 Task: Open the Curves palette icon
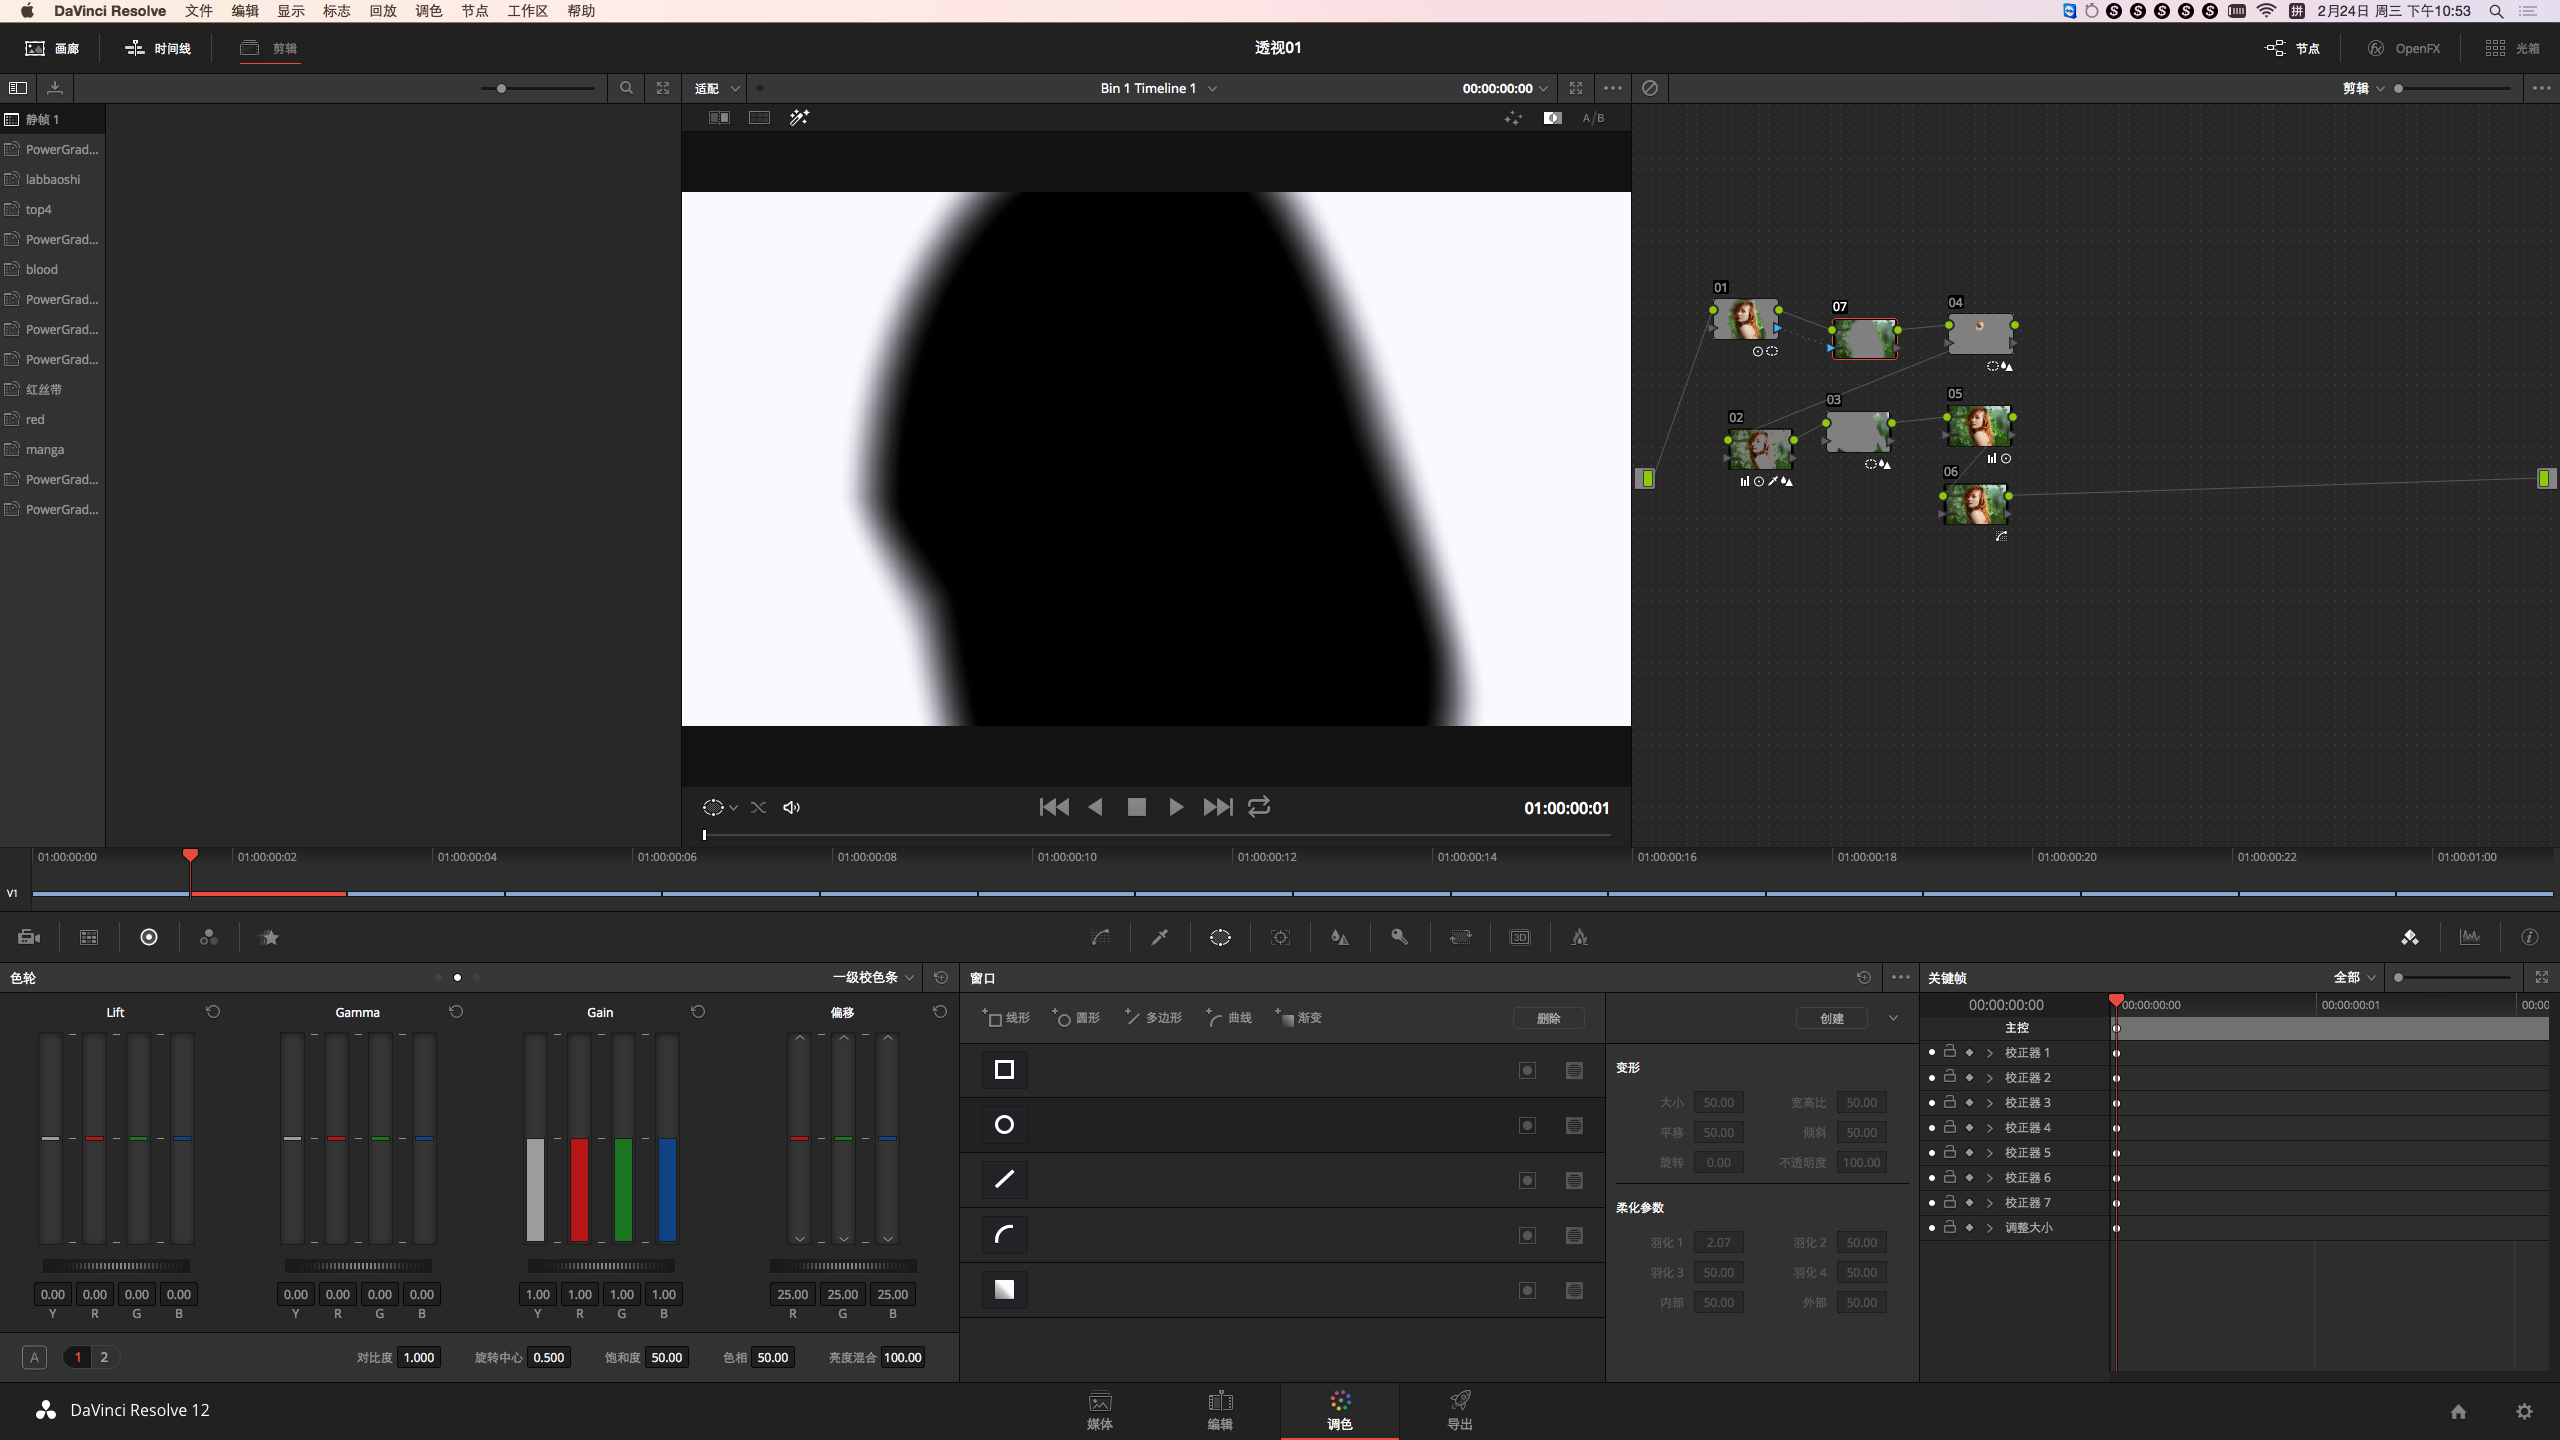(x=1100, y=937)
